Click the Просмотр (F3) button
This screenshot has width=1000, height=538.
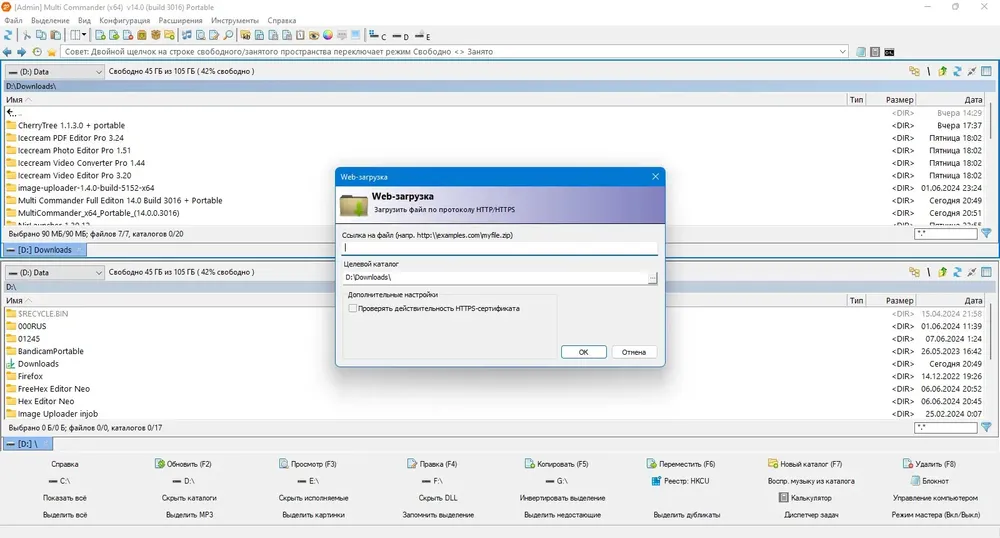(307, 464)
